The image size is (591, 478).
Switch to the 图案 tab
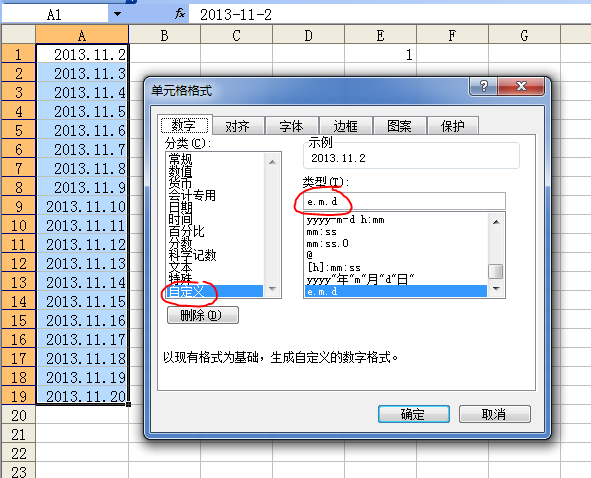(399, 126)
